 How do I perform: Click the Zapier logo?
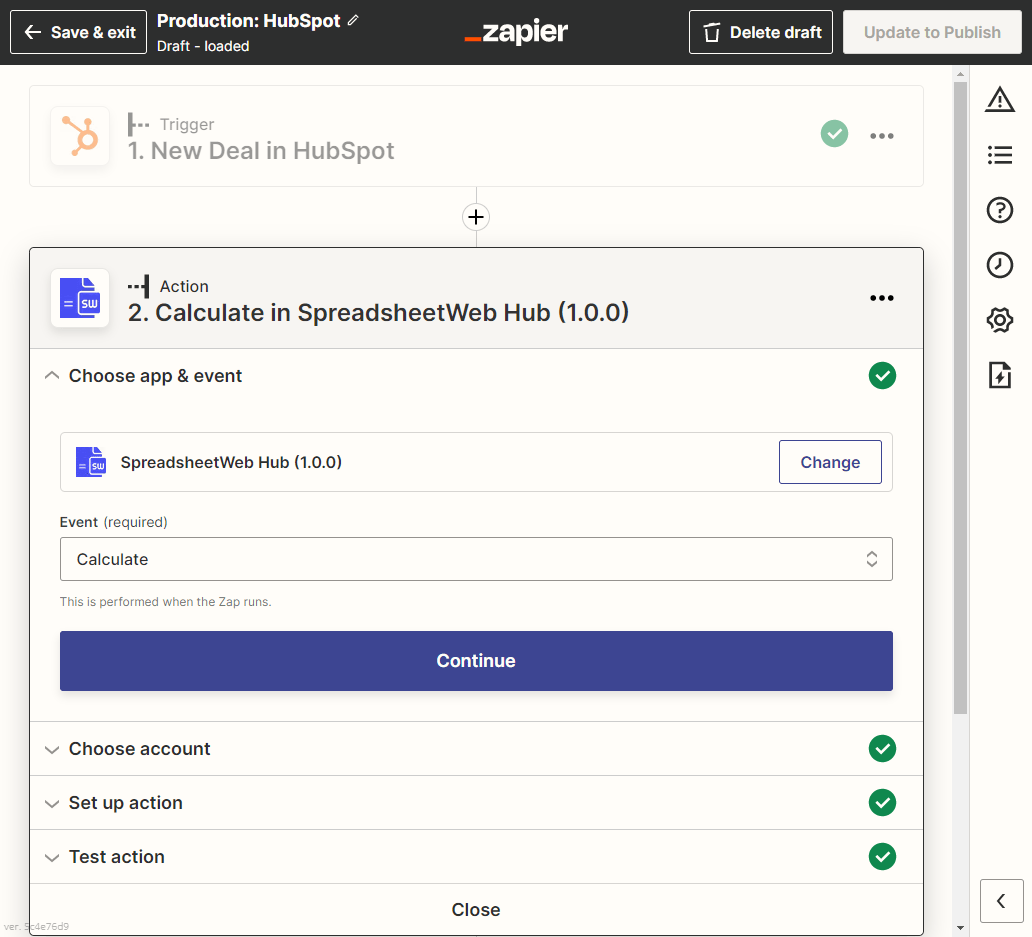coord(516,32)
